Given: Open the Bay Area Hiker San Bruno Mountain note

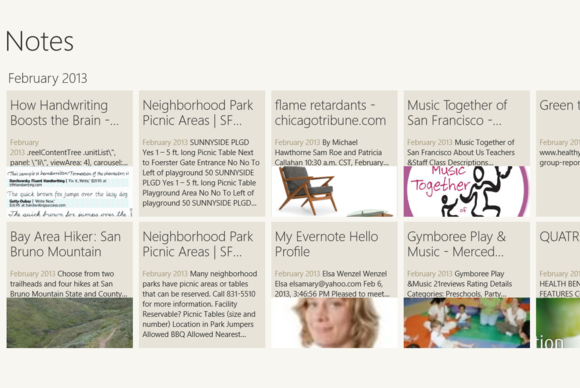Looking at the screenshot, I should click(x=70, y=285).
